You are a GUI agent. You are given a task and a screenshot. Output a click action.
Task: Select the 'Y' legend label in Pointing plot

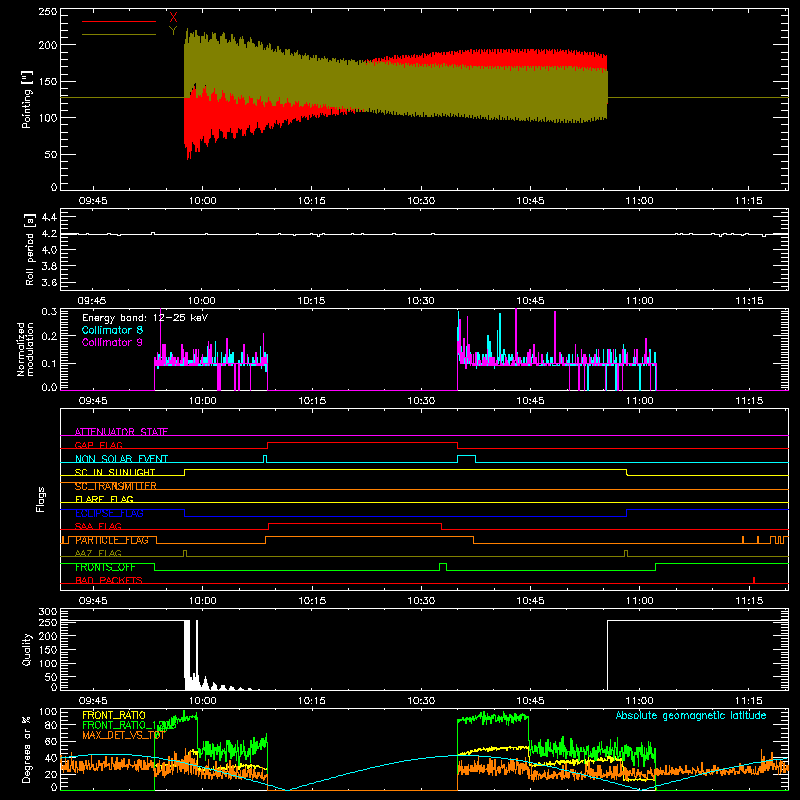[x=173, y=31]
